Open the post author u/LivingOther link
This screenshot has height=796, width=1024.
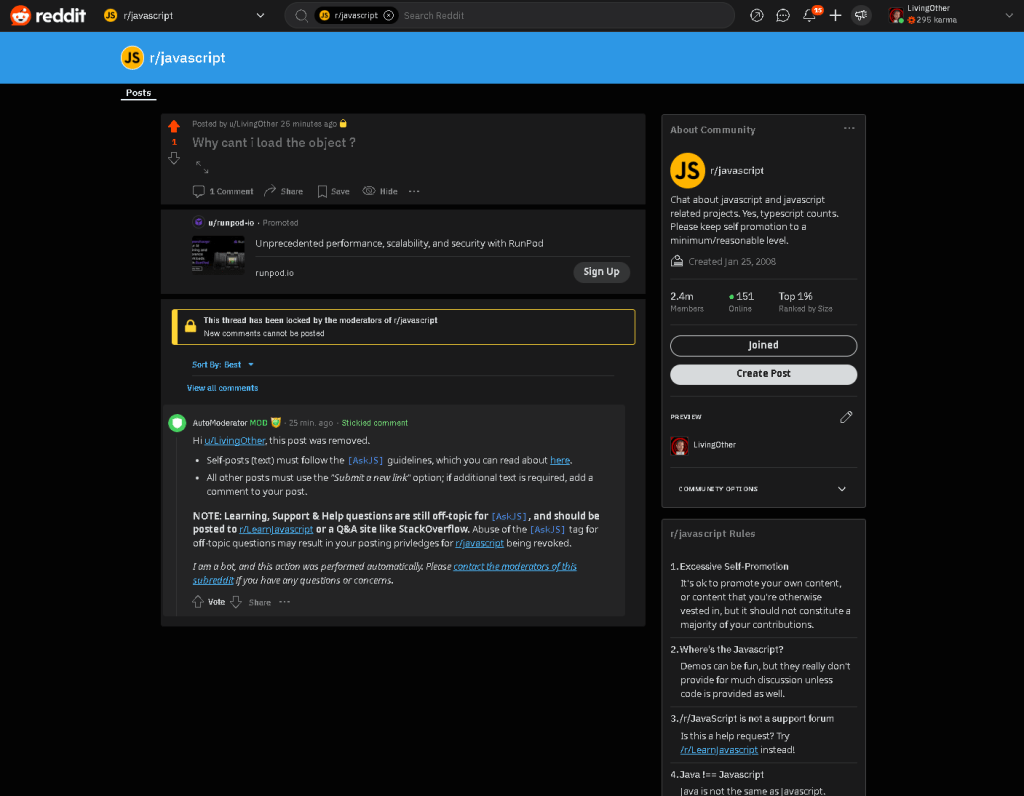pyautogui.click(x=253, y=123)
